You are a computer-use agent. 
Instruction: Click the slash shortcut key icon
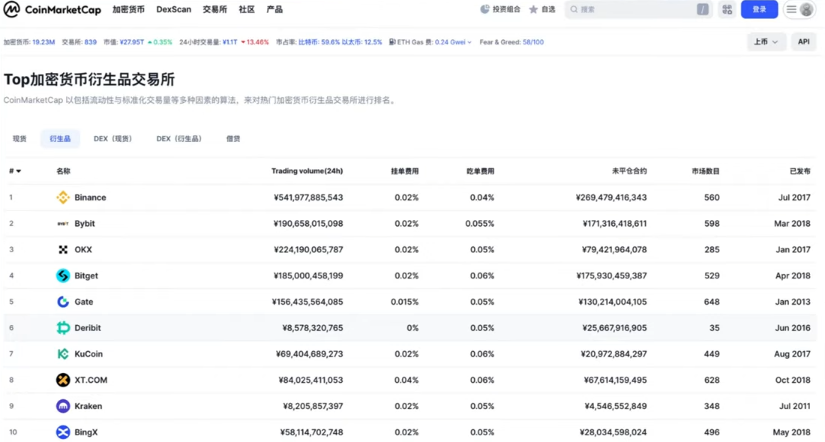[x=702, y=9]
